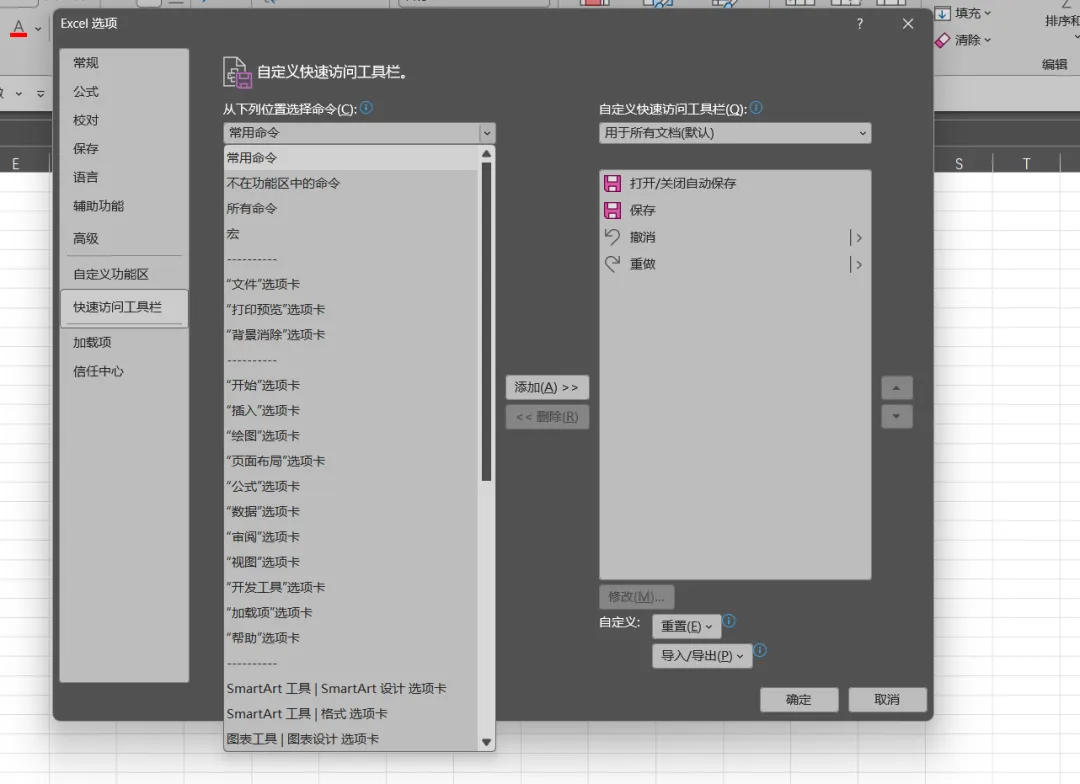Expand the 重做 split arrow in list

858,265
